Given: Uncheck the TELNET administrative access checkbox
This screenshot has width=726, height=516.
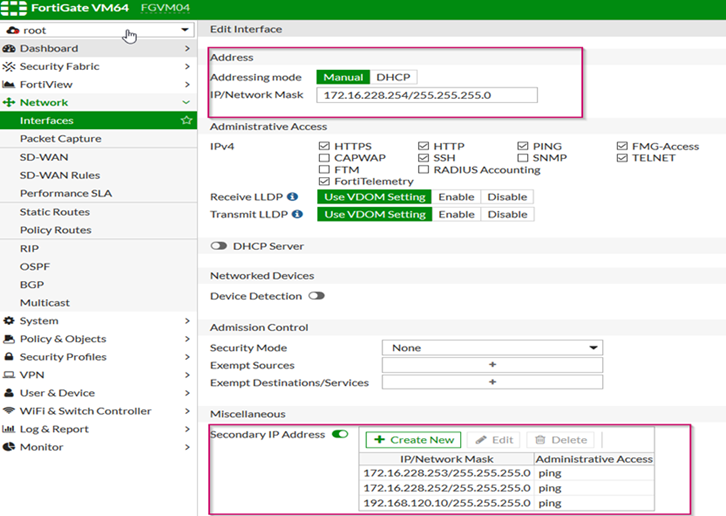Looking at the screenshot, I should 623,158.
